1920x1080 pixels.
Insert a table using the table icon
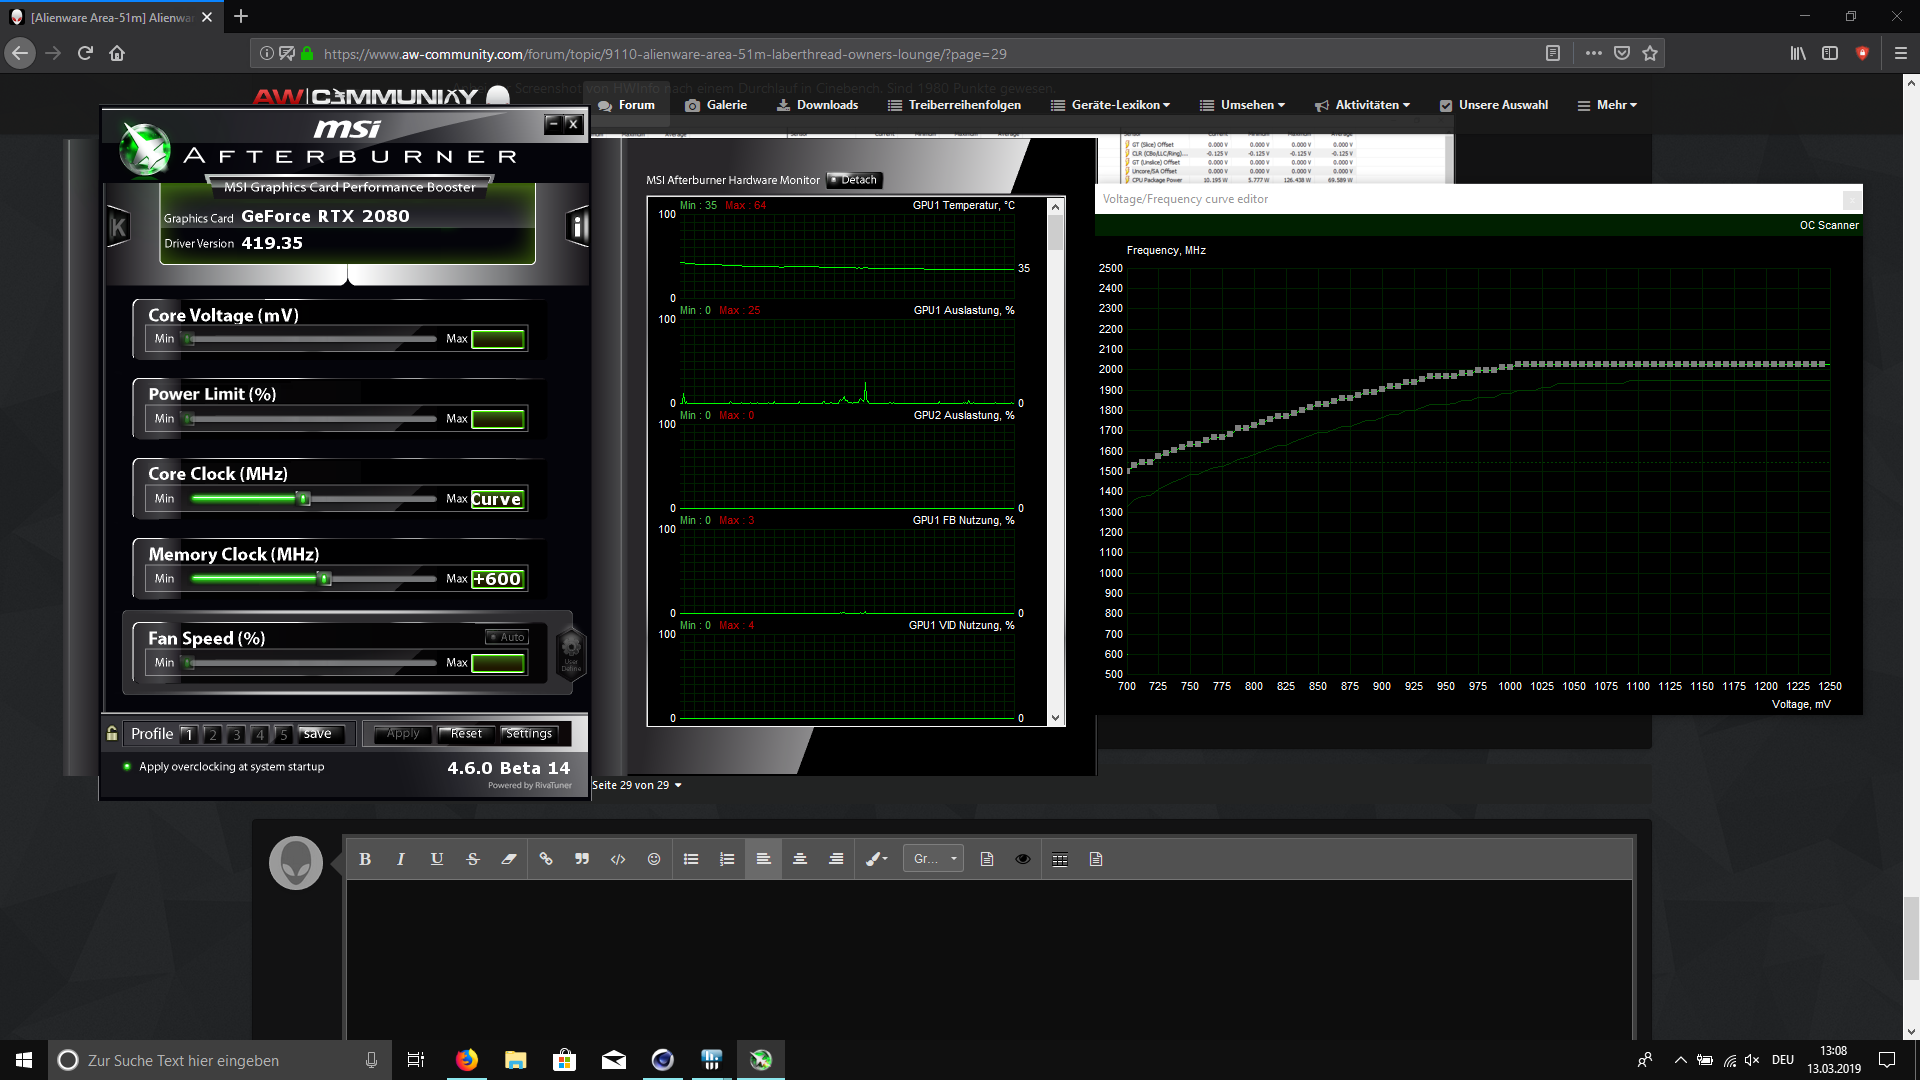[x=1060, y=859]
